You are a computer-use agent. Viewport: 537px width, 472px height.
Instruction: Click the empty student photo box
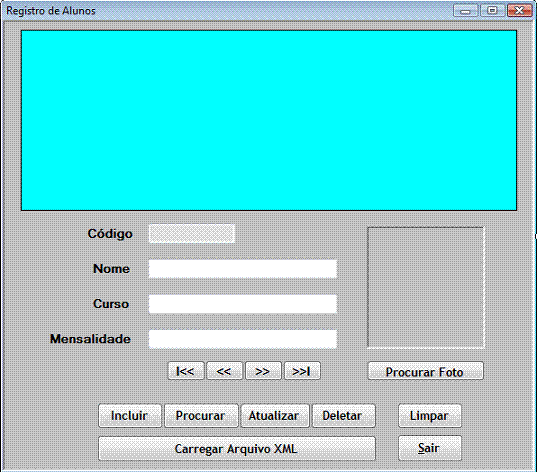[426, 287]
